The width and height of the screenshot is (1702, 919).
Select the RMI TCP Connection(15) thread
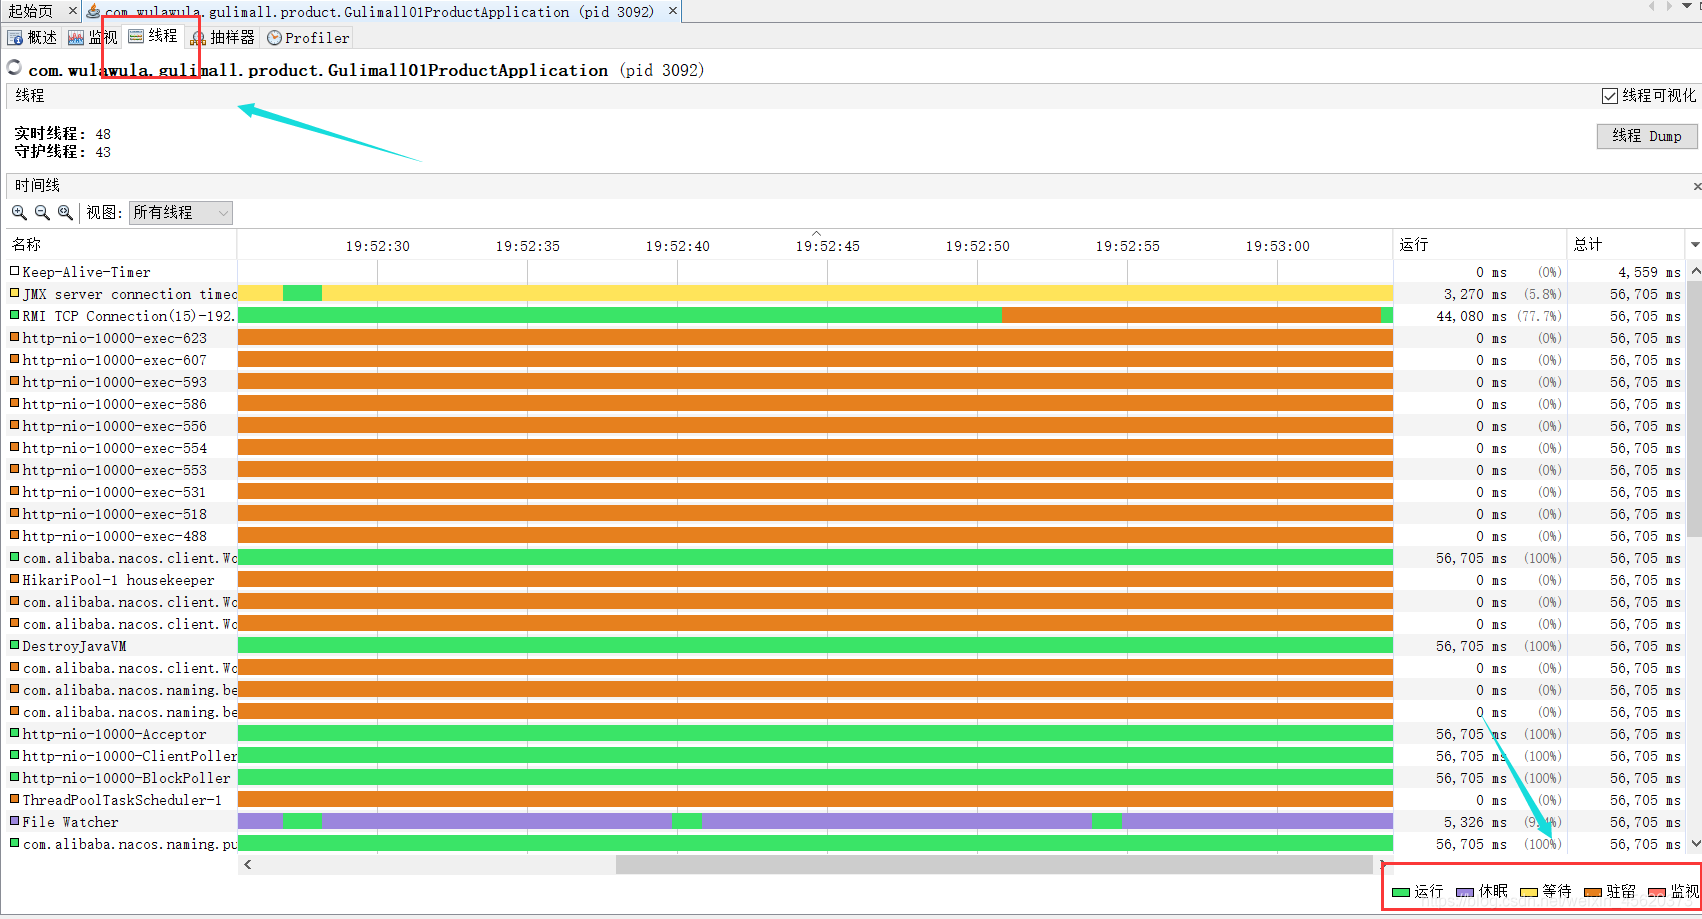[122, 316]
